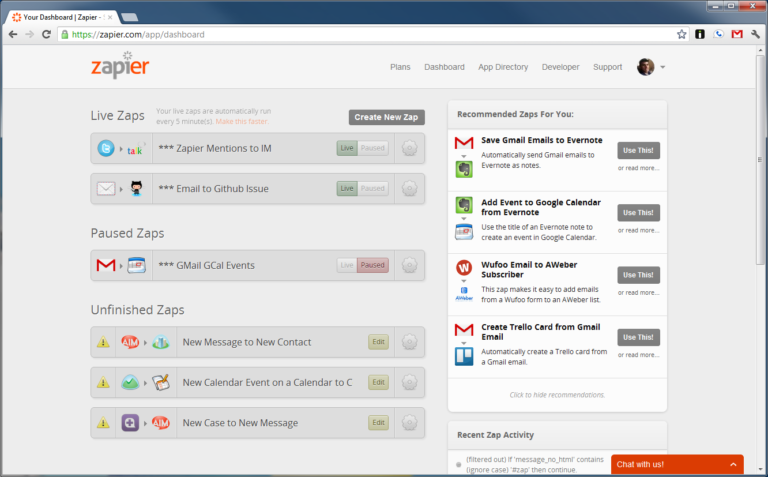Click to hide recommendations
The width and height of the screenshot is (768, 477).
557,395
